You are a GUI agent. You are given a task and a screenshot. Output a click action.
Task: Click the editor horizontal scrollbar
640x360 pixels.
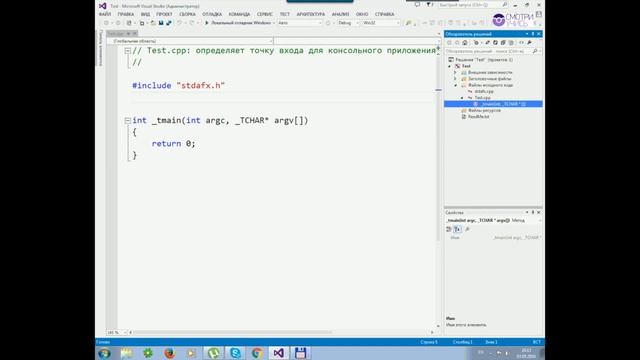coord(281,333)
